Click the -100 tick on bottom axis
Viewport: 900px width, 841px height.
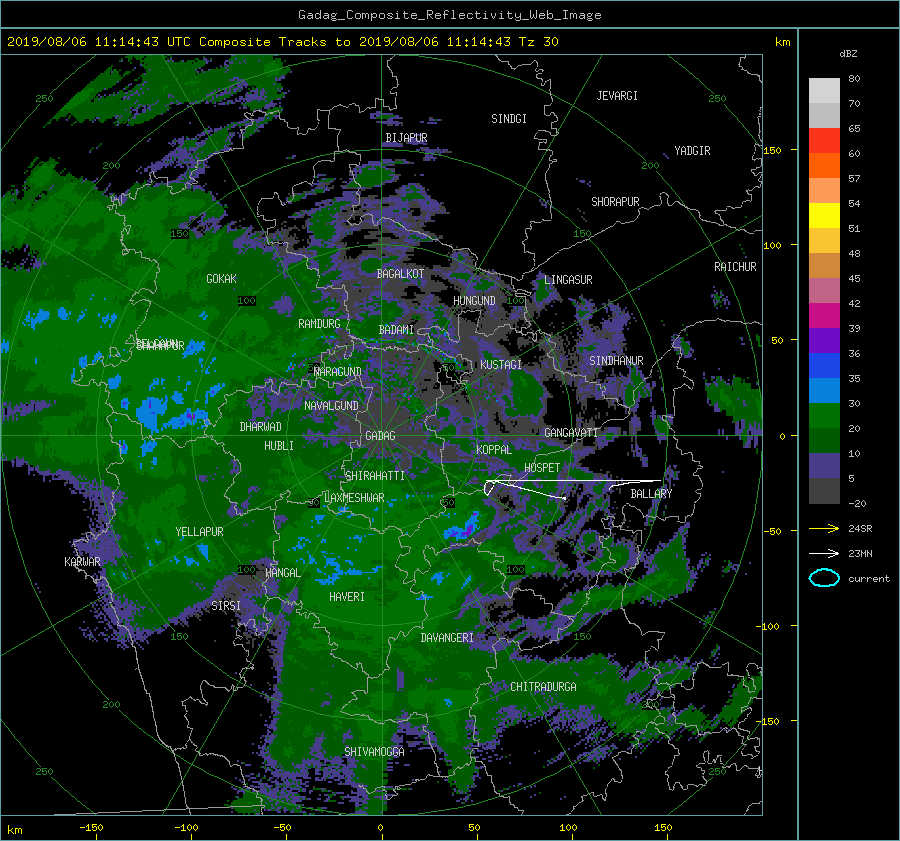pyautogui.click(x=186, y=828)
